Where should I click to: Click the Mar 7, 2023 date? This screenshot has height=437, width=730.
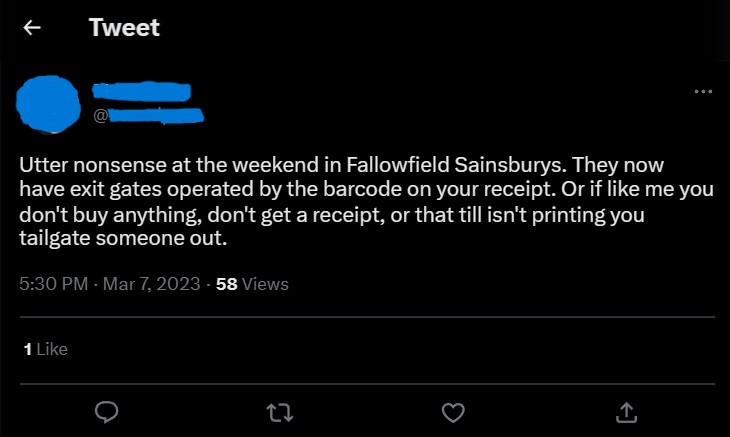(x=151, y=284)
